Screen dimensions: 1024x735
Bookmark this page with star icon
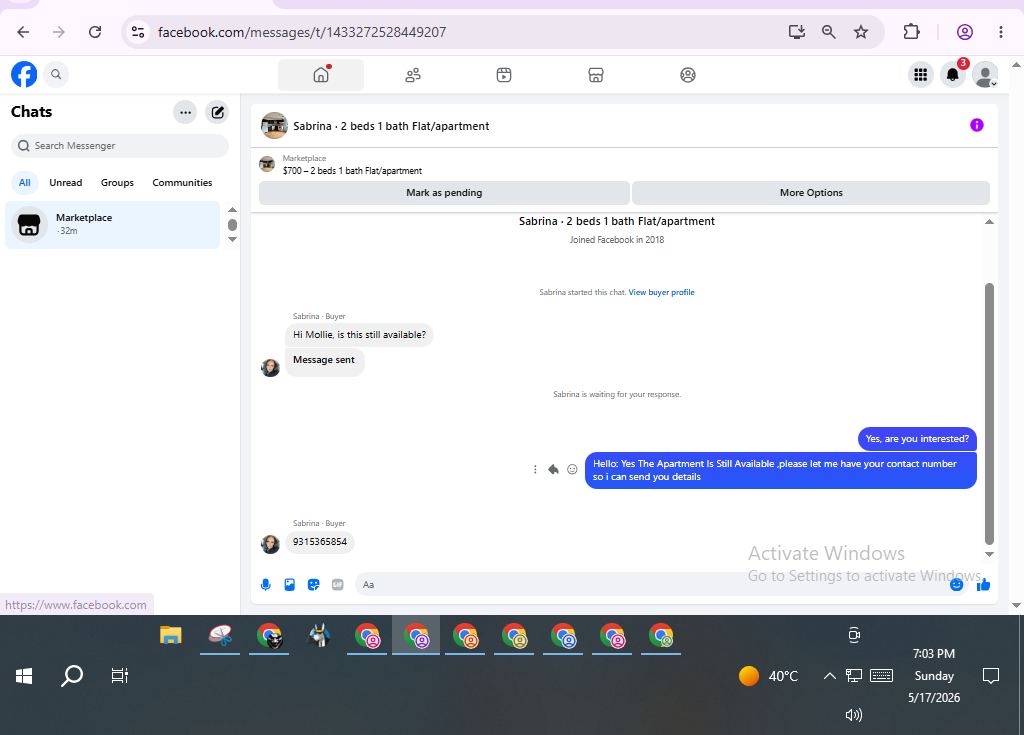pyautogui.click(x=861, y=32)
